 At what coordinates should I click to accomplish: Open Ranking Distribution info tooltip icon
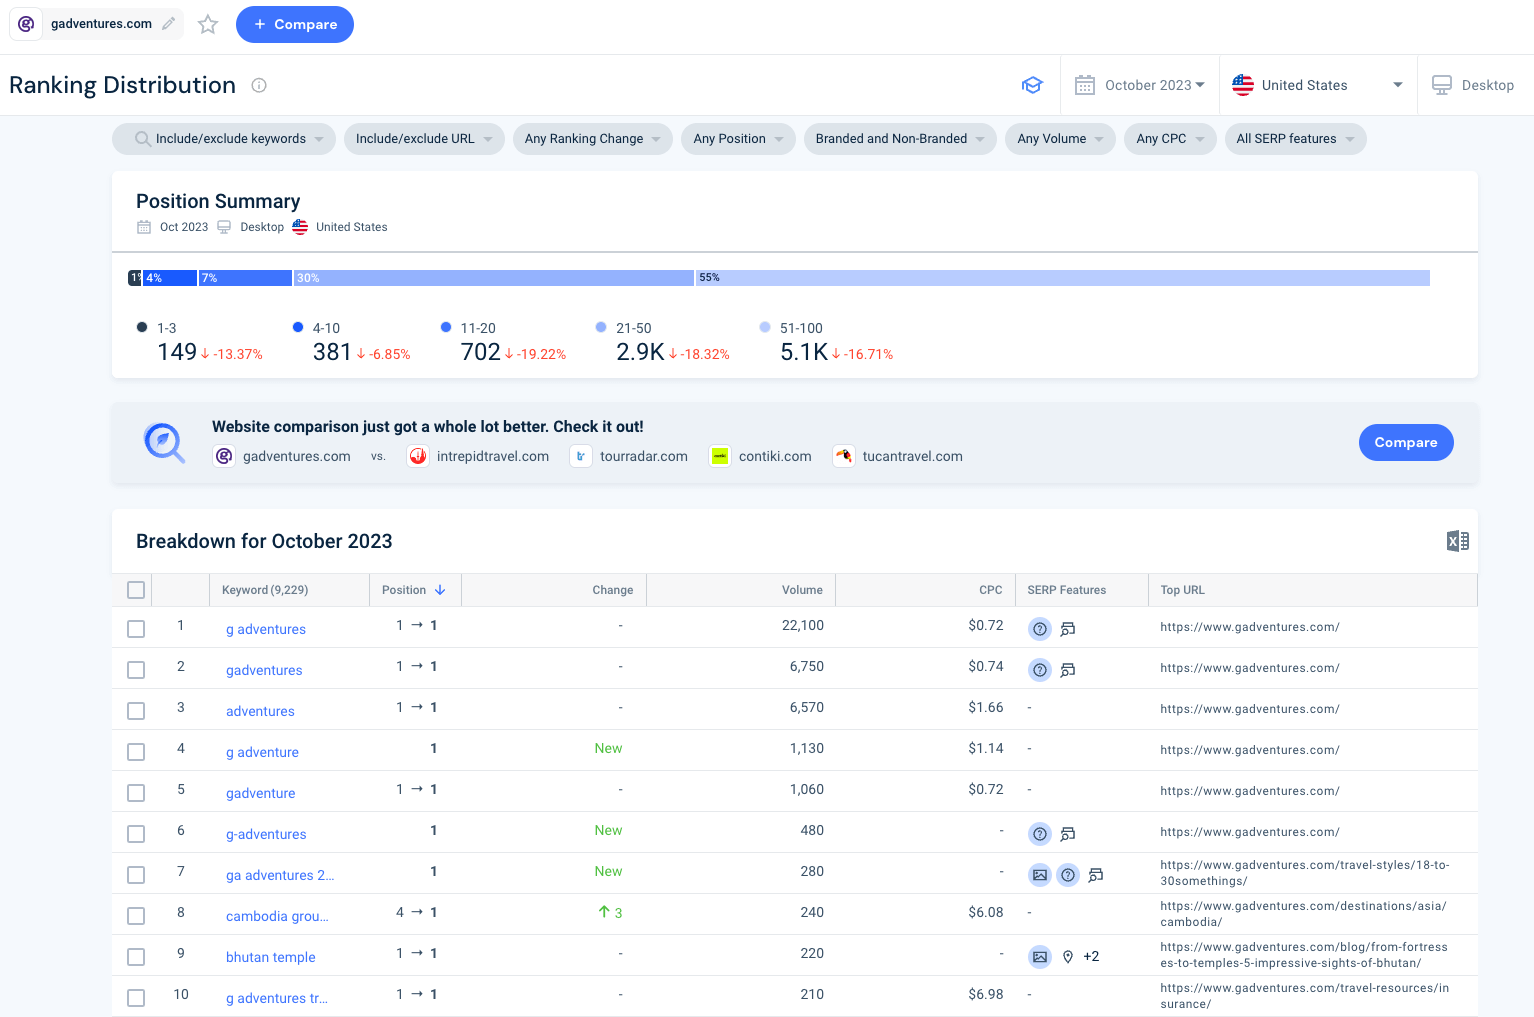[x=259, y=85]
